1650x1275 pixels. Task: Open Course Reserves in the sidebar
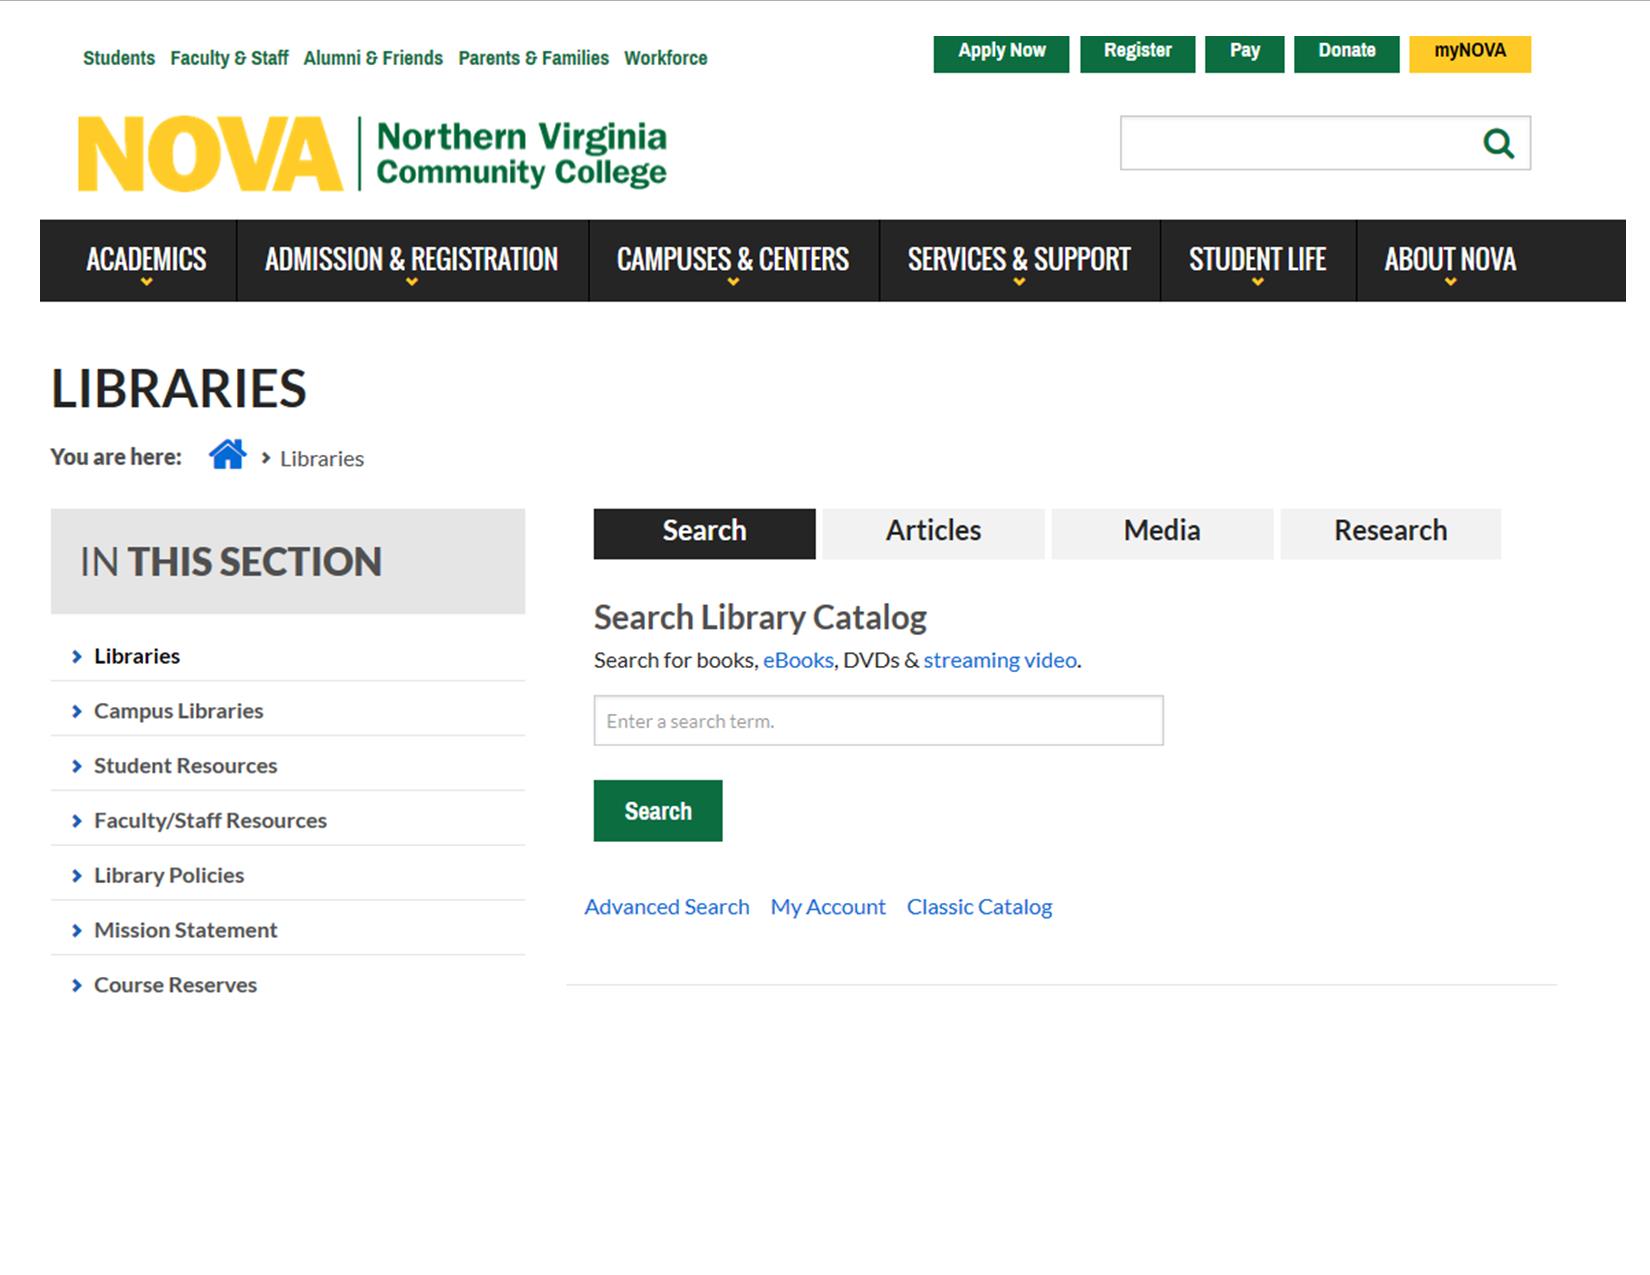point(175,985)
